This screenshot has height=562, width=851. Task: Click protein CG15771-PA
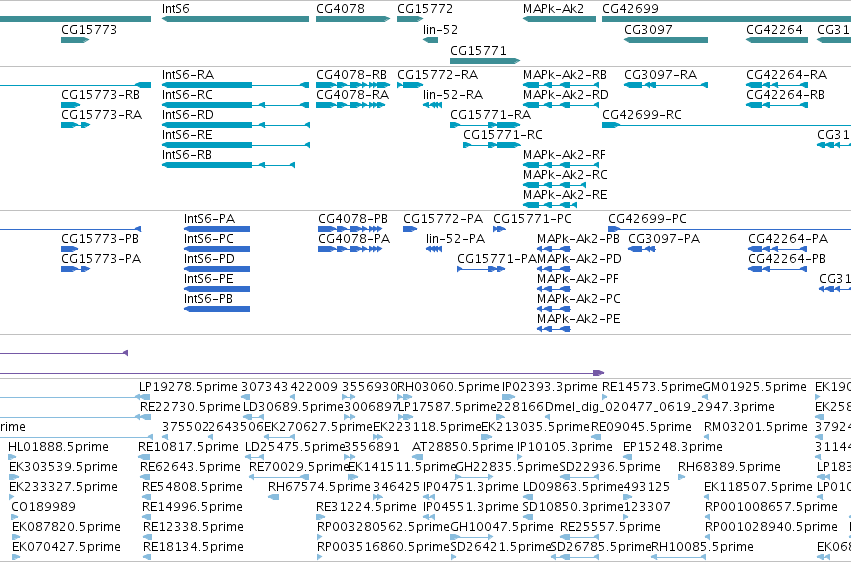click(481, 269)
